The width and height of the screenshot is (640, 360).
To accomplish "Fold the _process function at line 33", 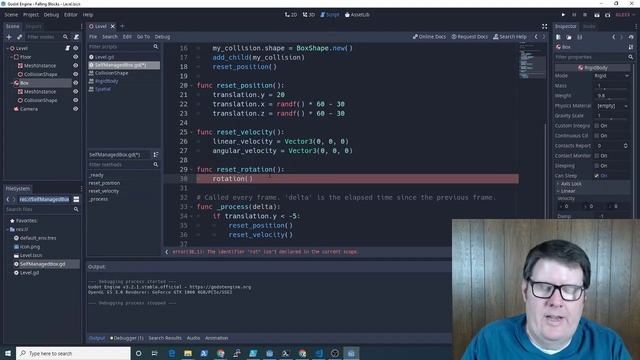I will [191, 207].
